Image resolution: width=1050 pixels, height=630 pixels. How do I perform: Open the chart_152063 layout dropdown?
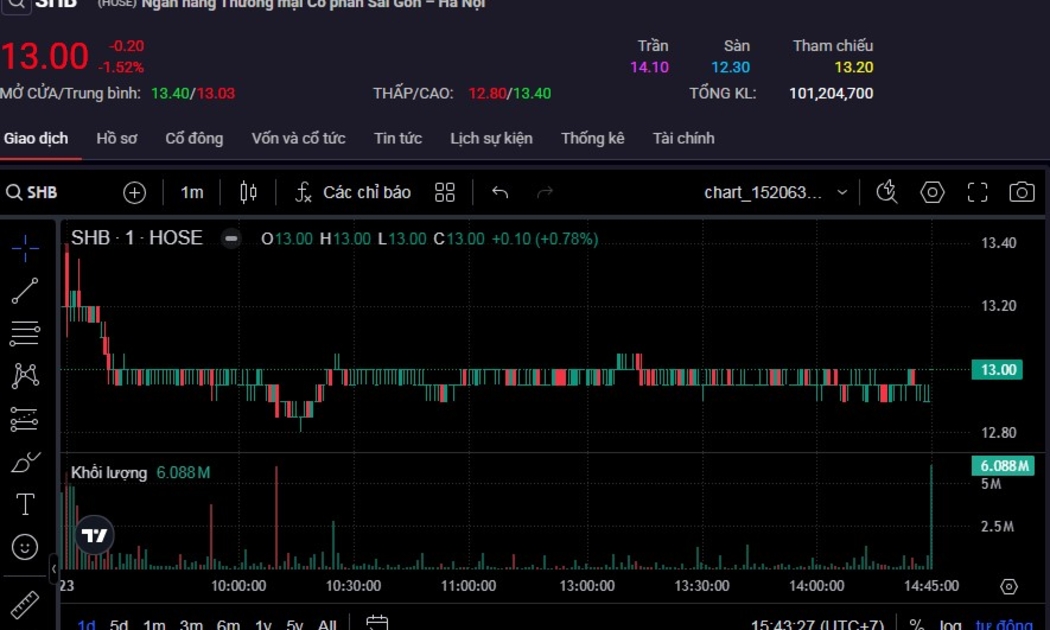[x=775, y=192]
